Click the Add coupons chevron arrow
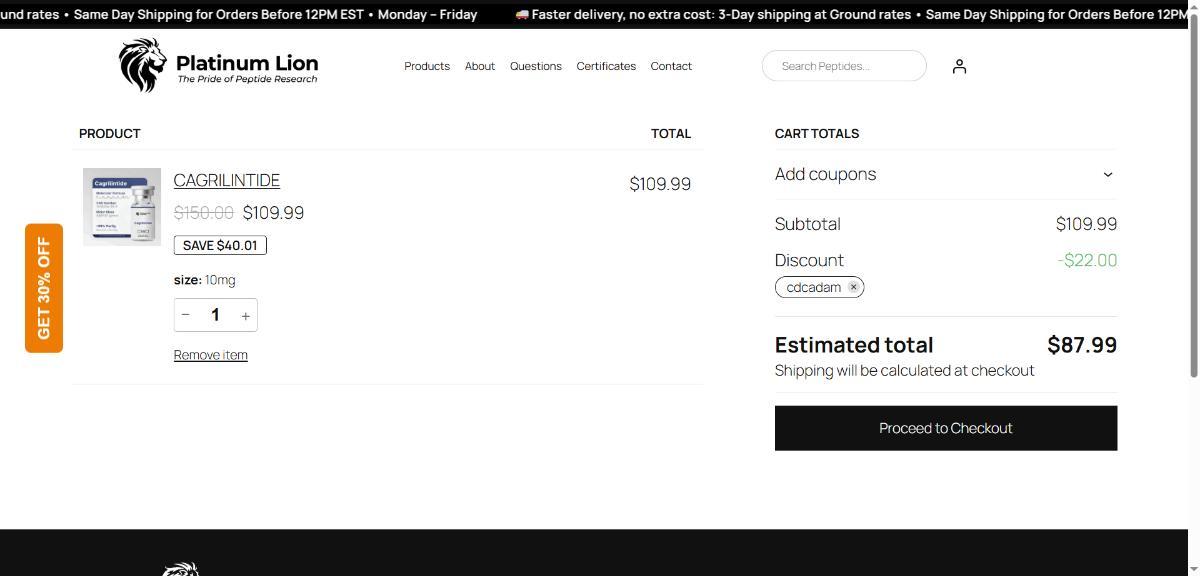This screenshot has height=576, width=1200. [x=1107, y=174]
